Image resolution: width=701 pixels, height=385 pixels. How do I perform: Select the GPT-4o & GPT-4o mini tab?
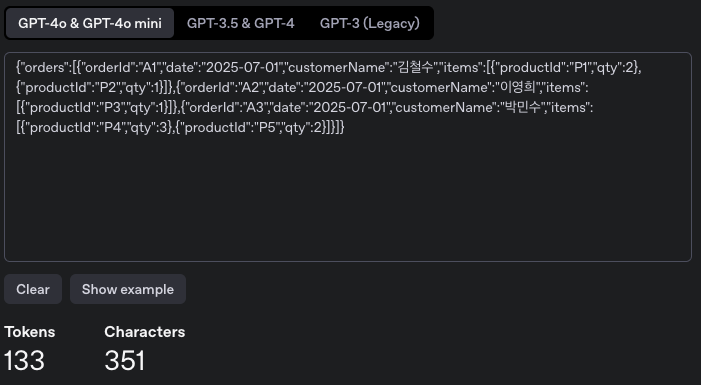[90, 23]
